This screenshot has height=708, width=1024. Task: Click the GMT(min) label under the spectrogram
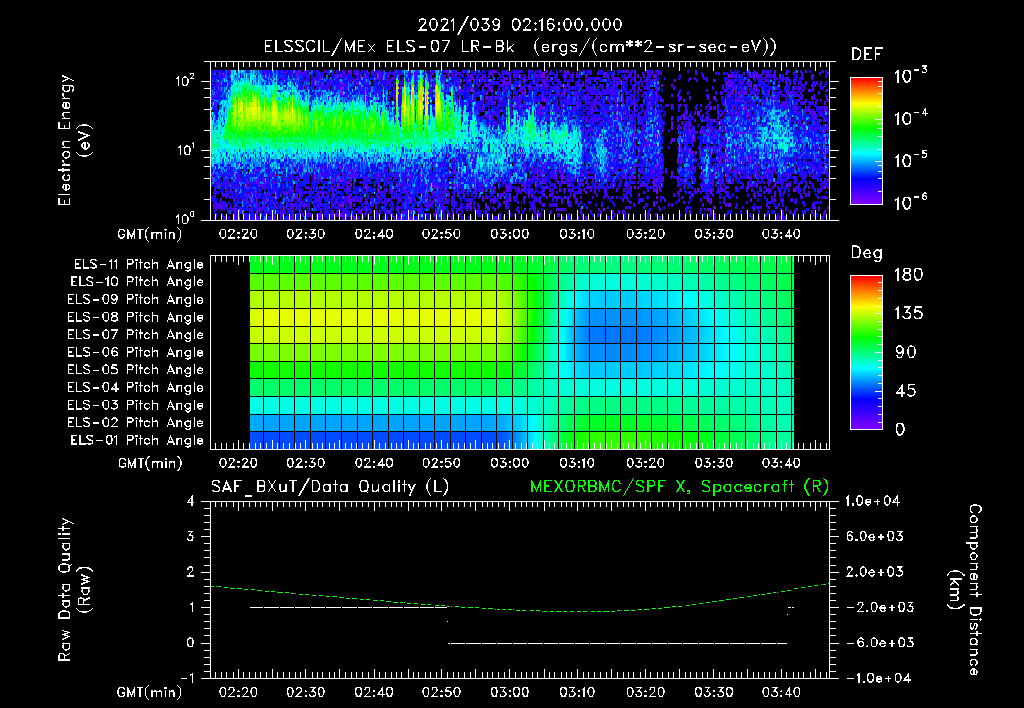[x=150, y=234]
